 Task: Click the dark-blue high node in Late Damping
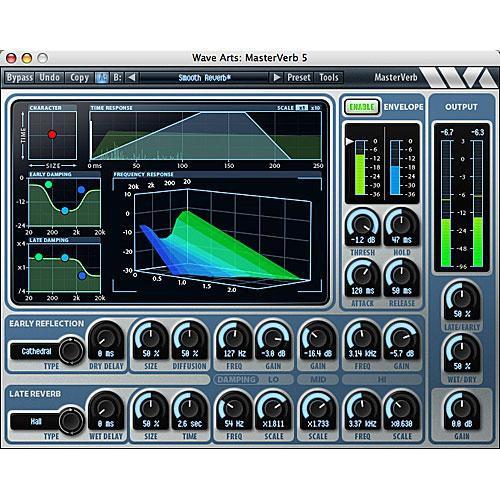click(82, 276)
